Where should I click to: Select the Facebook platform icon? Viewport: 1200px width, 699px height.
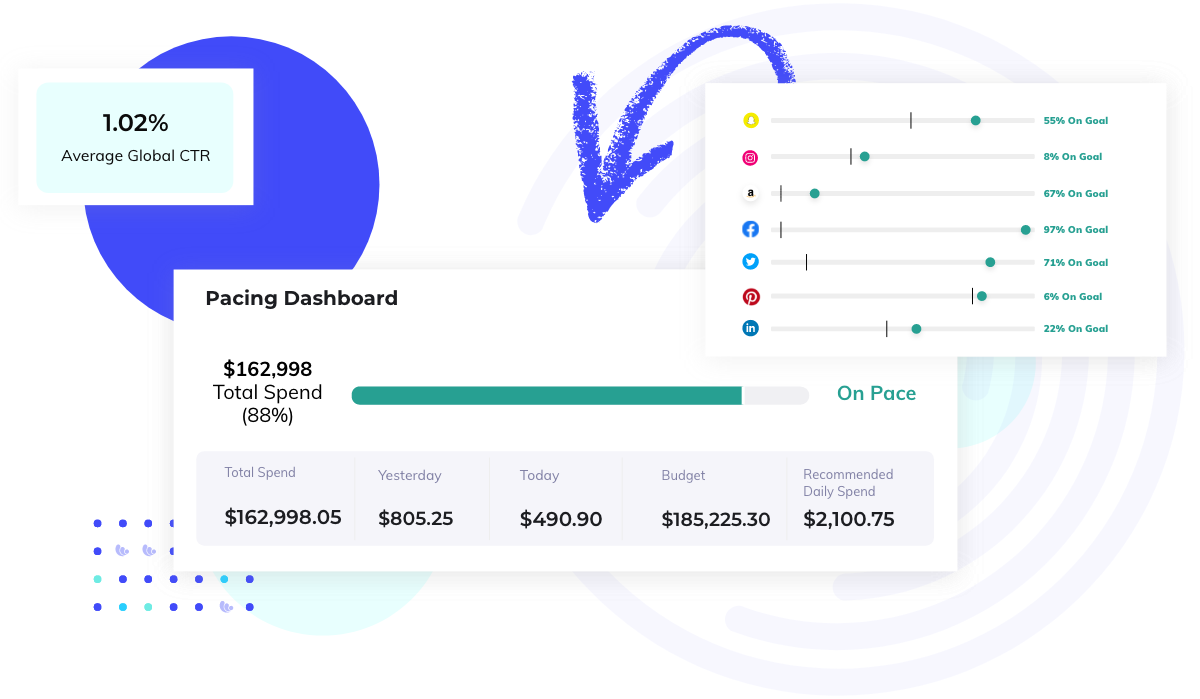pos(750,229)
